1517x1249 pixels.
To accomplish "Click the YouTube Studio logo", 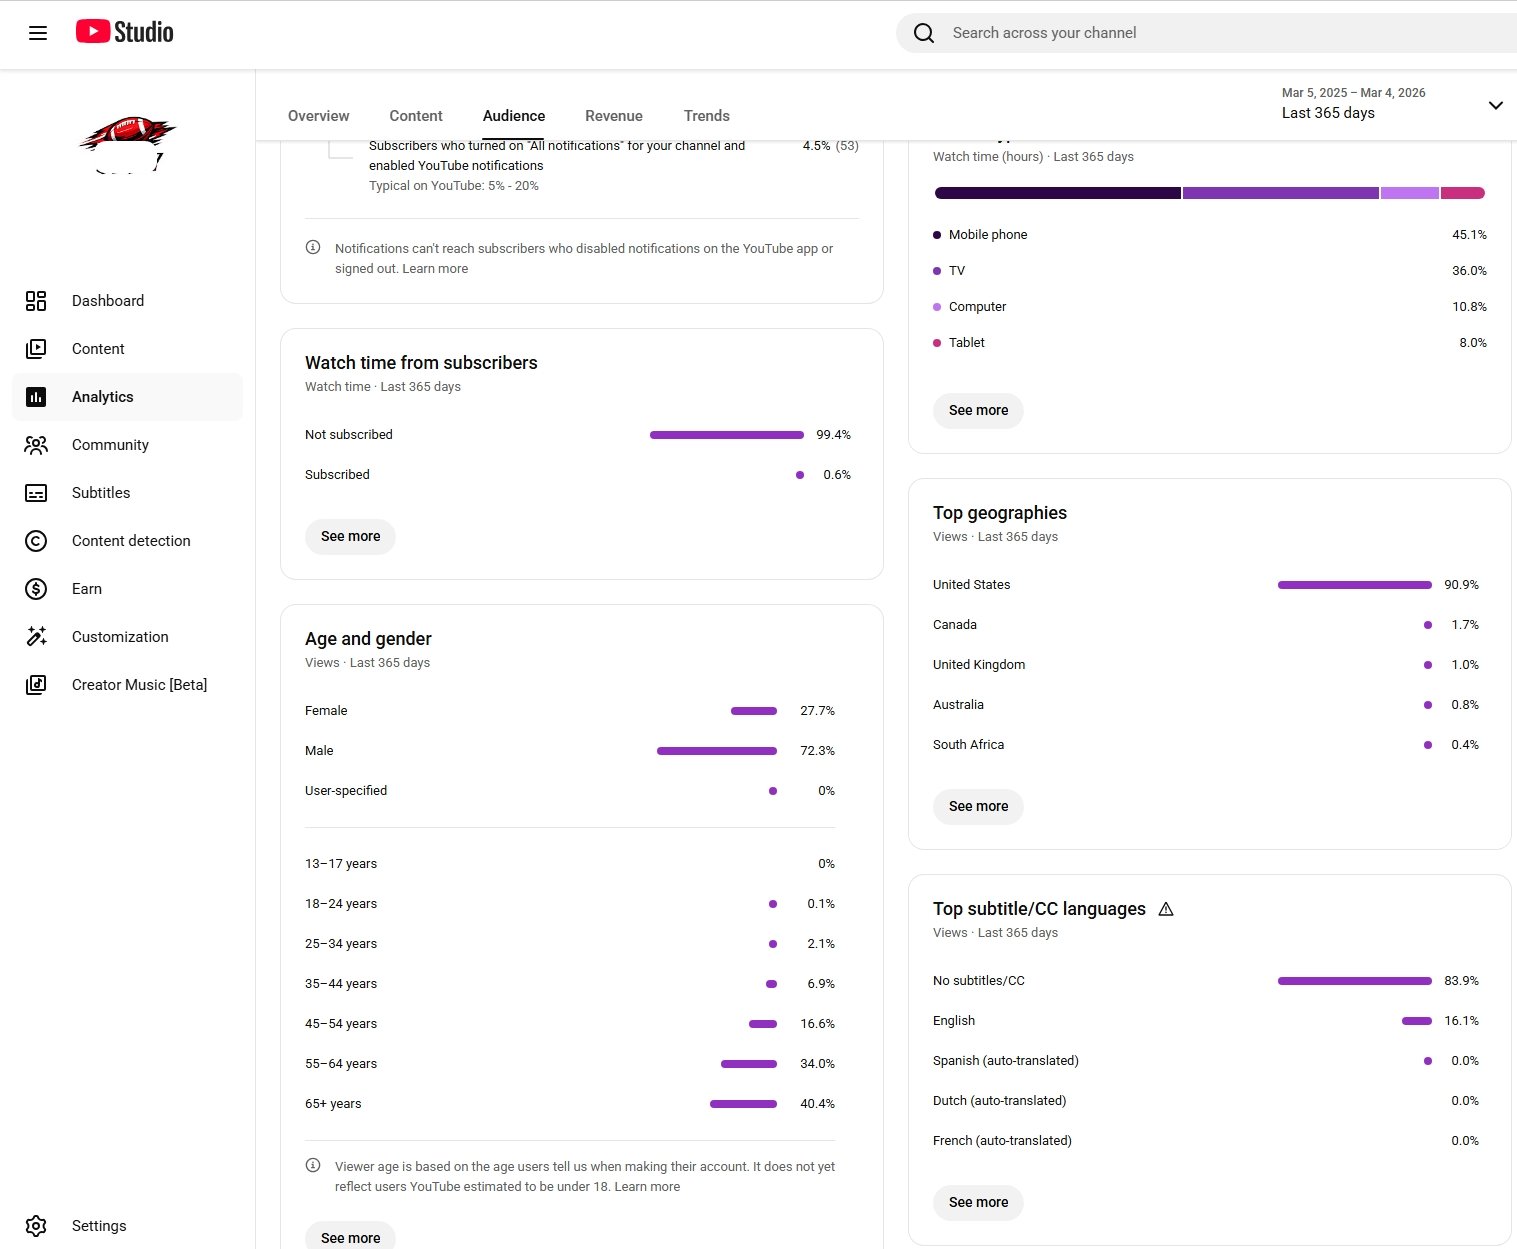I will 125,32.
